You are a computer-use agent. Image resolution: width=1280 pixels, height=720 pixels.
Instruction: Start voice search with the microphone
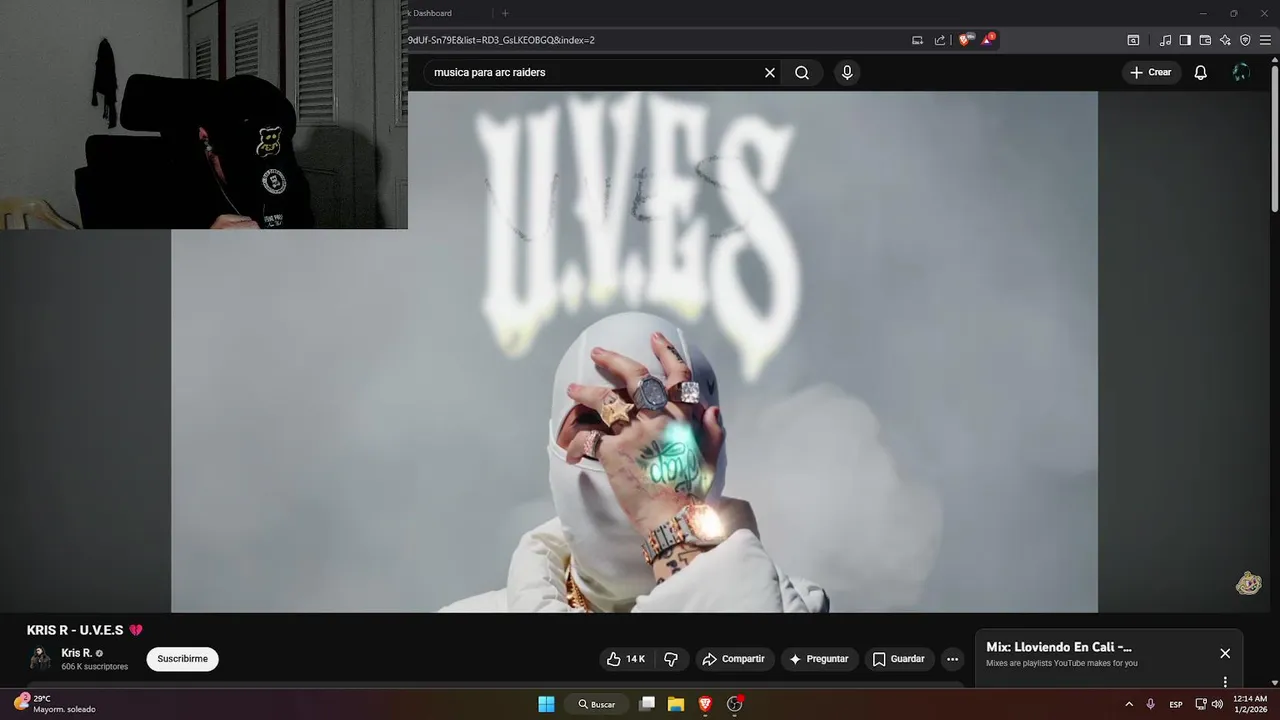pos(847,72)
